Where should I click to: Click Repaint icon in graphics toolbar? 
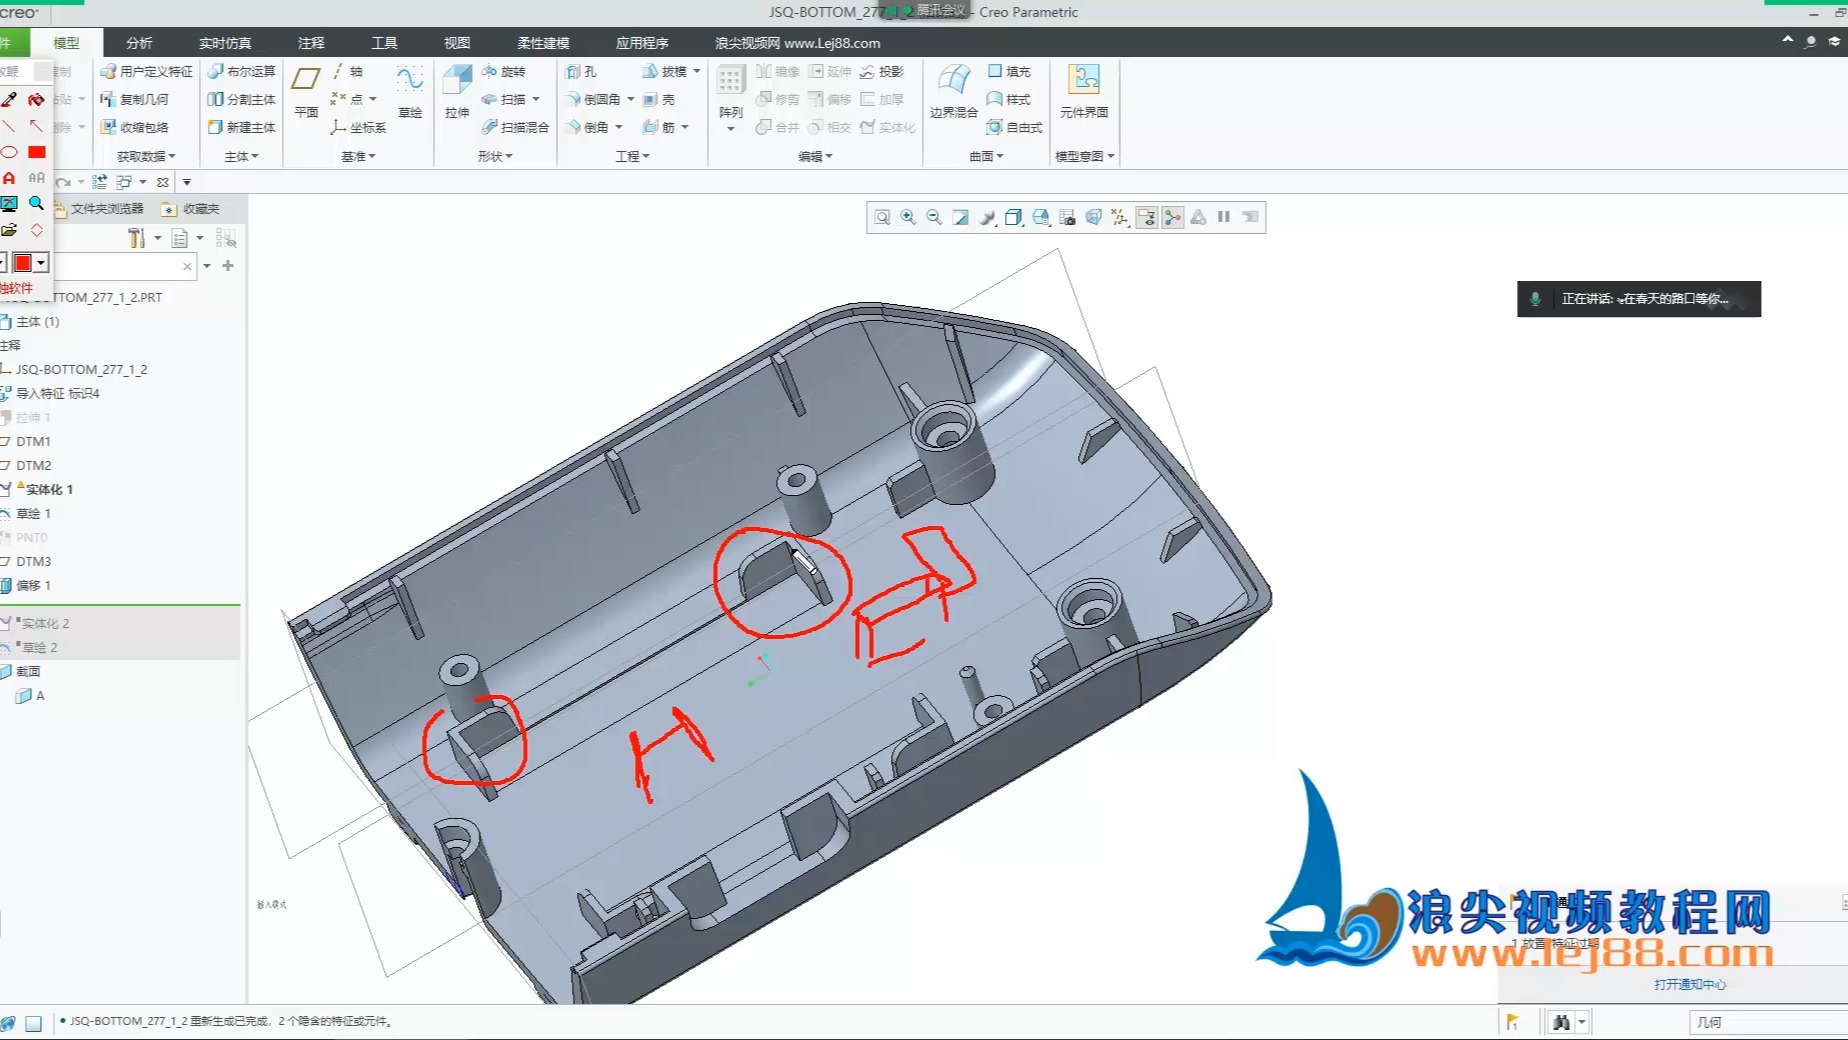point(960,217)
